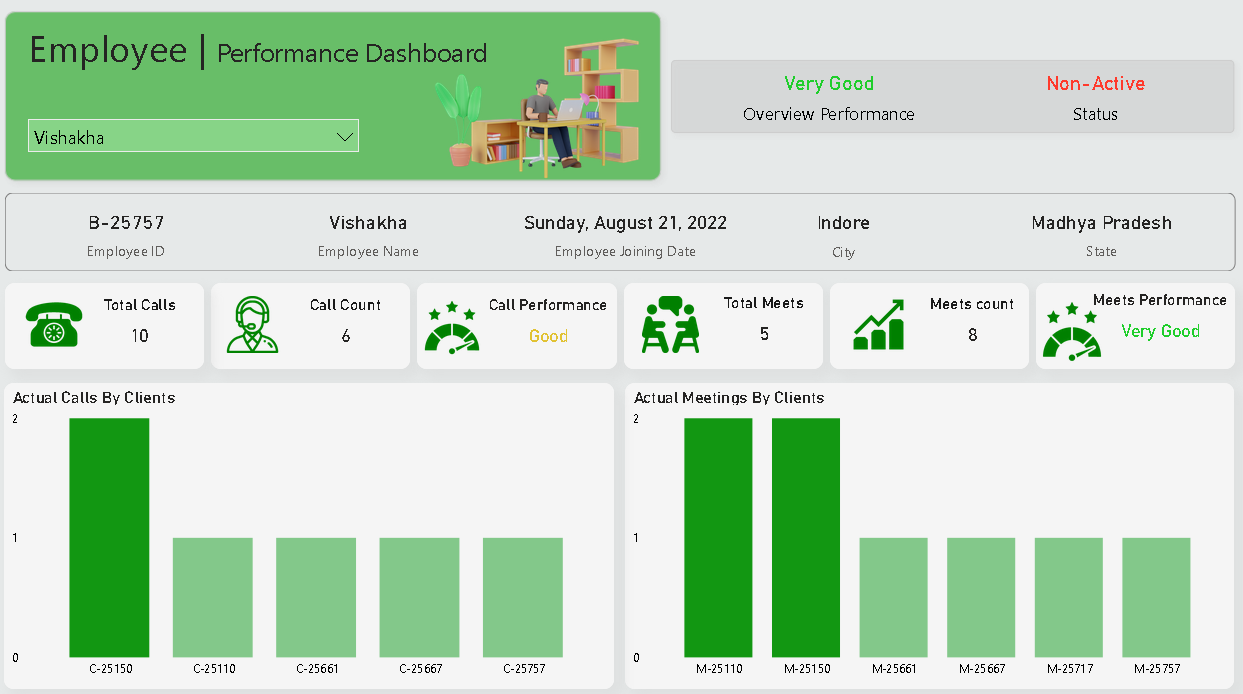Click the Actual Meetings By Clients chart title
The height and width of the screenshot is (694, 1243).
(729, 398)
